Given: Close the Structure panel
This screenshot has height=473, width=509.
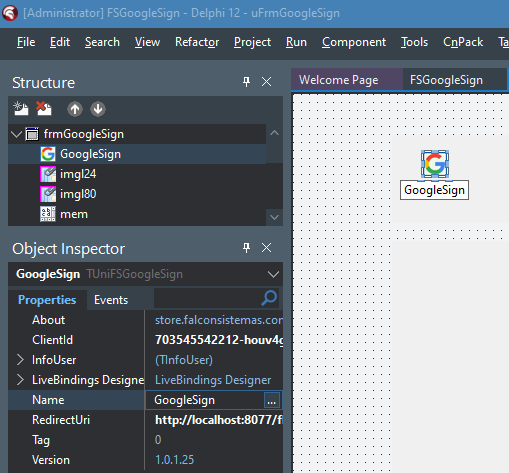Looking at the screenshot, I should [266, 82].
